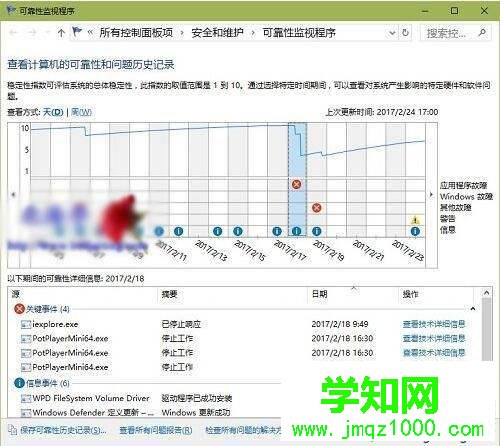Refresh the Reliability Monitor page
500x446 pixels.
(x=405, y=33)
